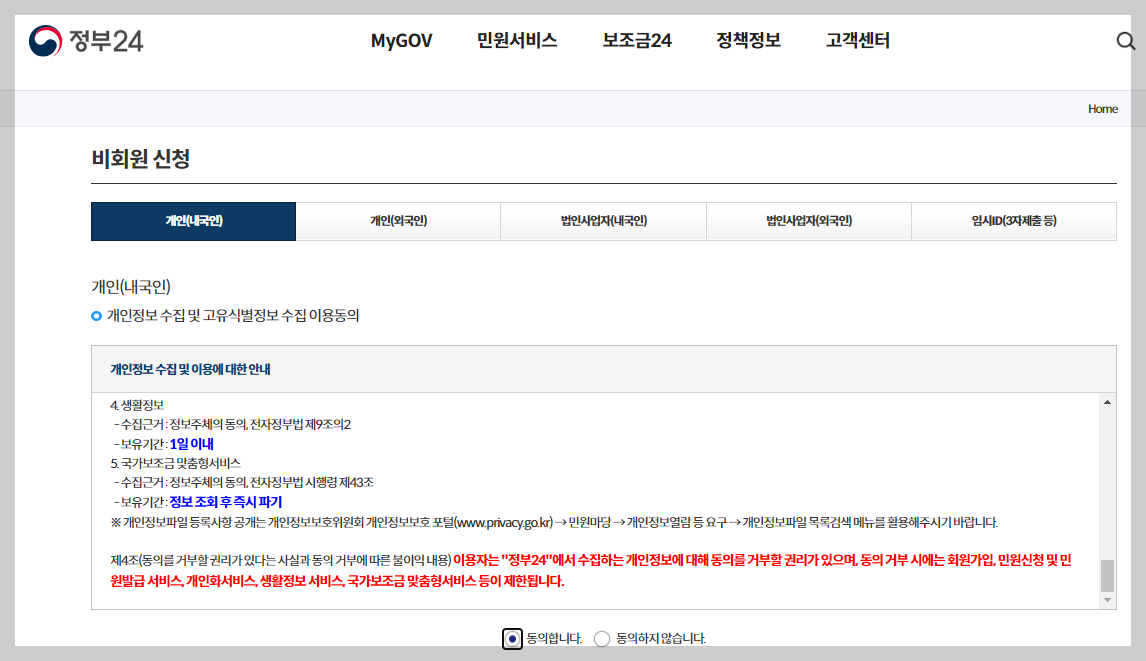Switch to the 법인사업자(외국인) tab
This screenshot has width=1146, height=661.
tap(808, 220)
